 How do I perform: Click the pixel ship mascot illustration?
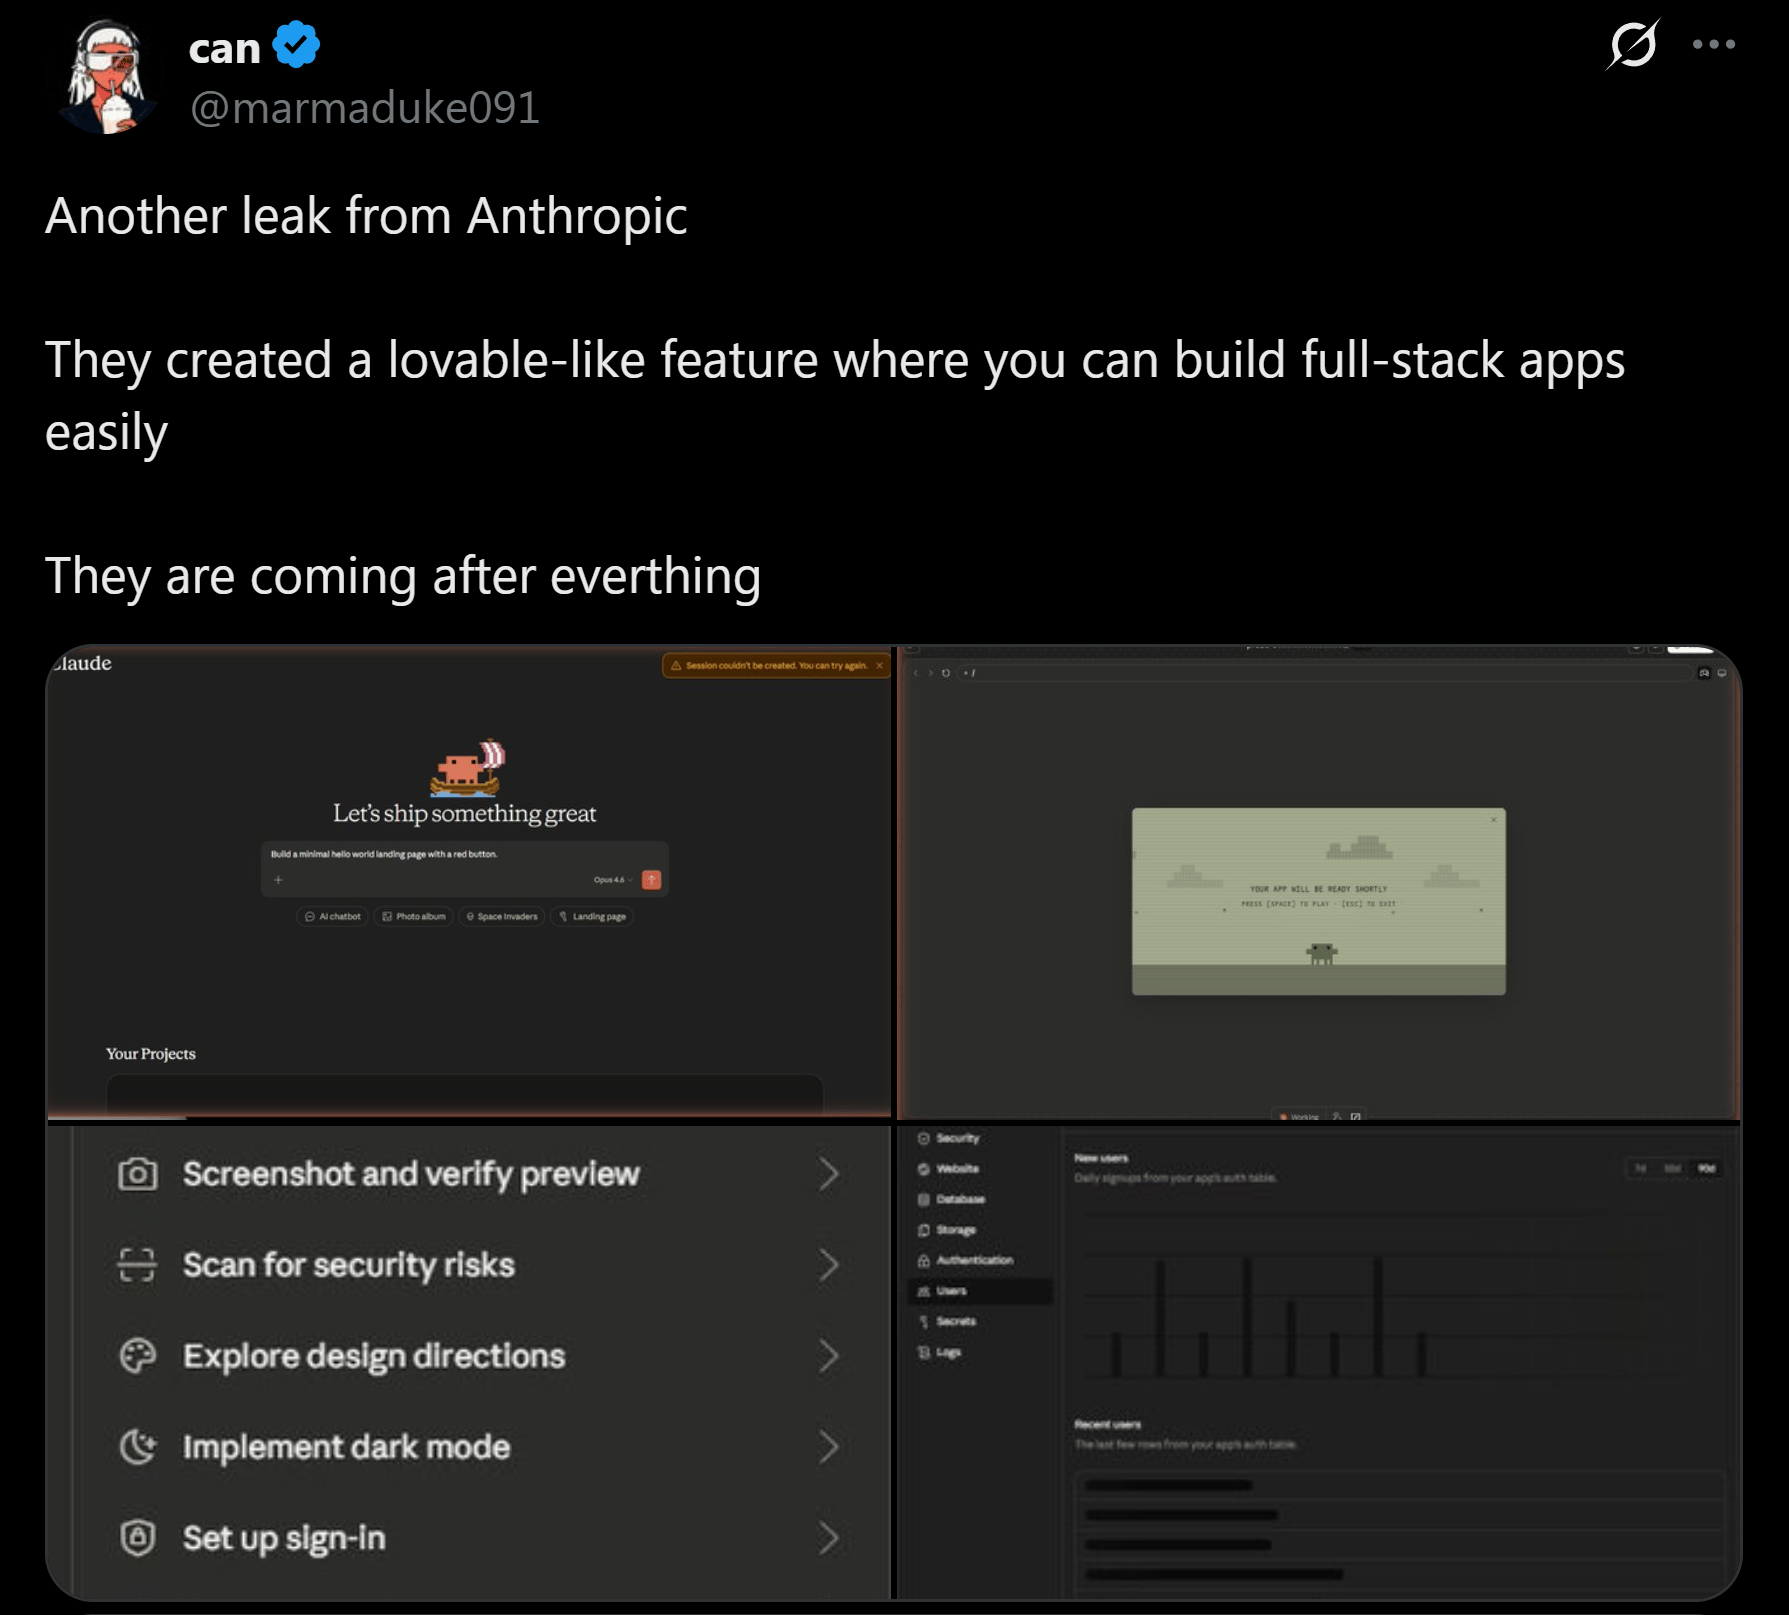[x=468, y=767]
